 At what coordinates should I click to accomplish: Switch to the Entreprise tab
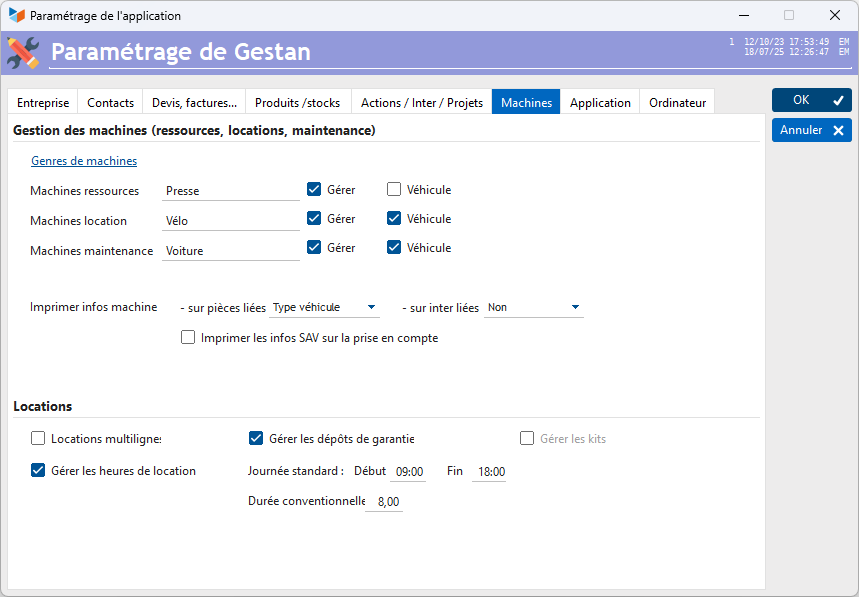43,103
